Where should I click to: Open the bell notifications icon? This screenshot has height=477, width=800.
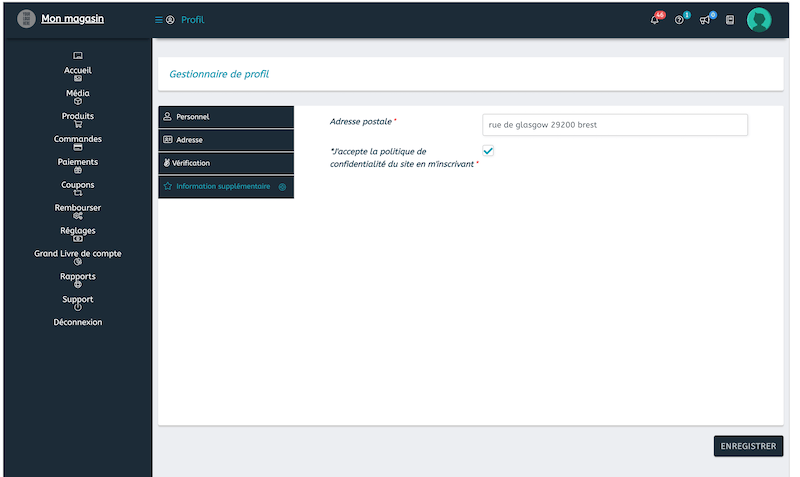click(655, 20)
